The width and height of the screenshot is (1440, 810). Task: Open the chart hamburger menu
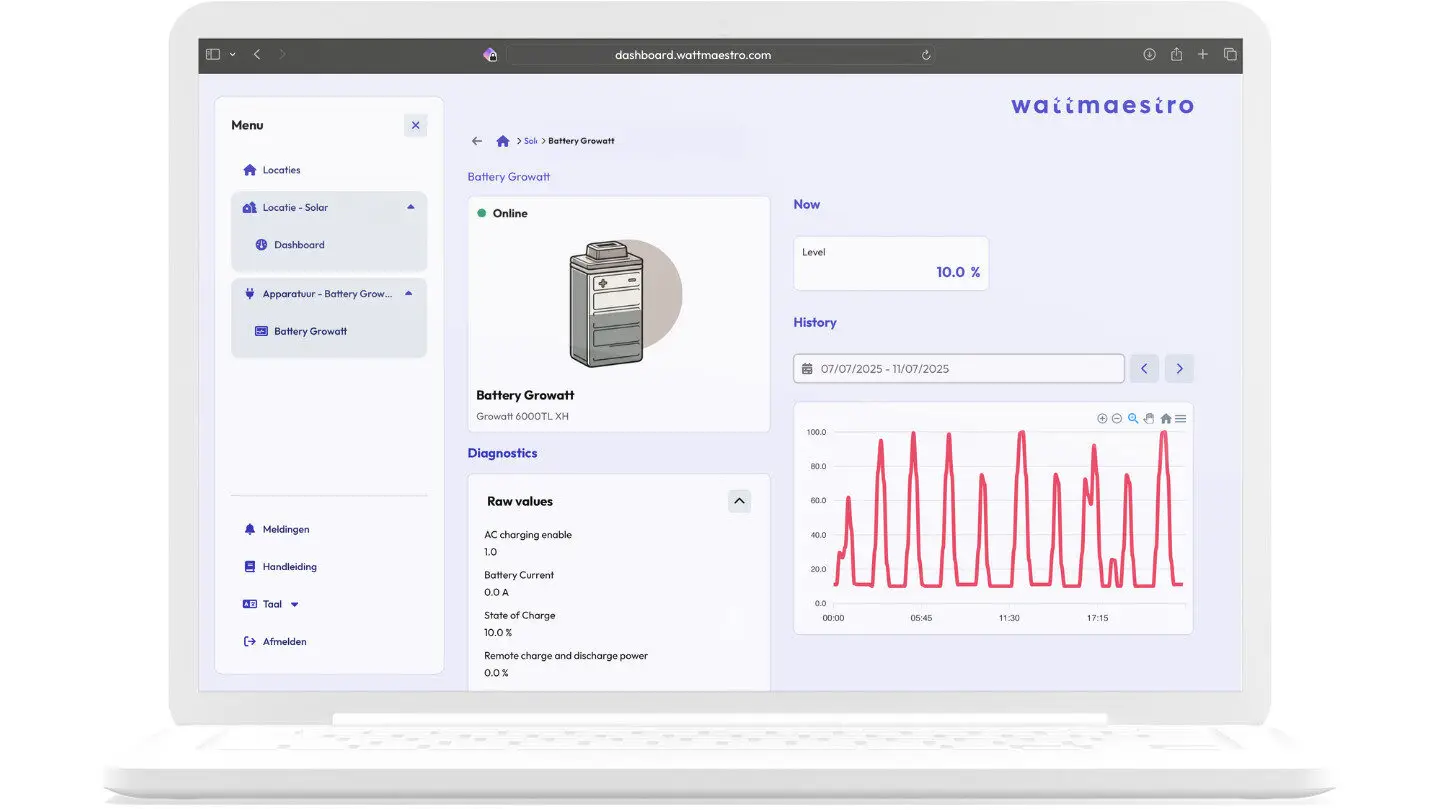[x=1181, y=419]
